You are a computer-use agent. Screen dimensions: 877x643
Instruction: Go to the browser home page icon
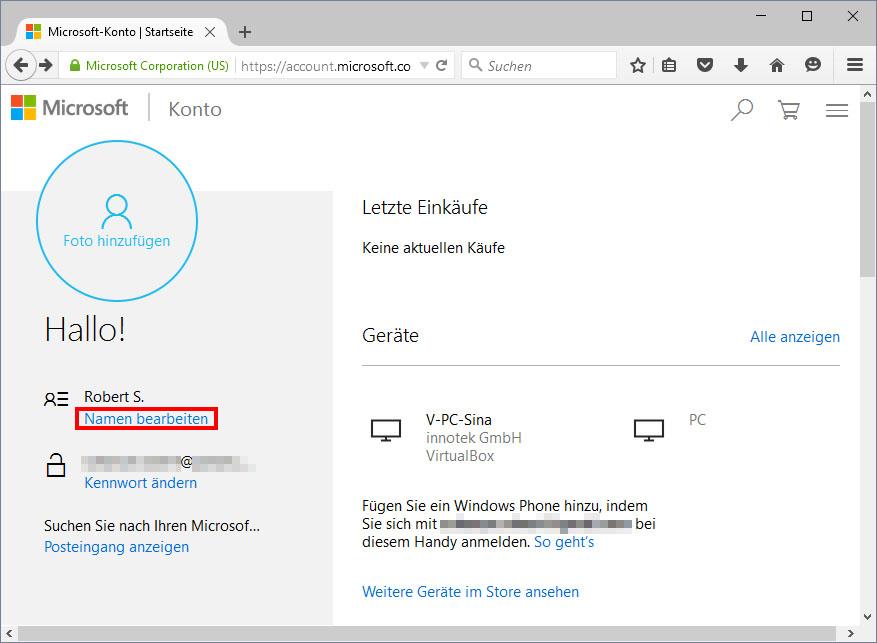click(x=776, y=65)
